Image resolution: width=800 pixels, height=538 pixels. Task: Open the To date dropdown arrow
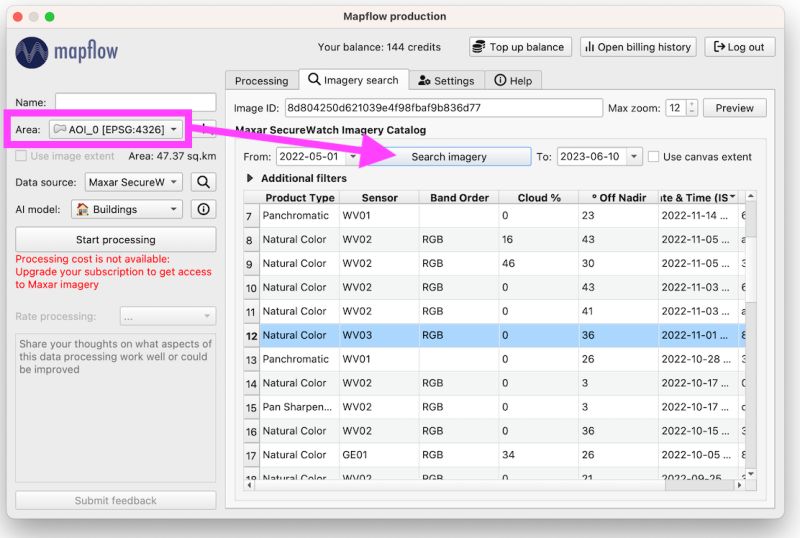pyautogui.click(x=633, y=157)
